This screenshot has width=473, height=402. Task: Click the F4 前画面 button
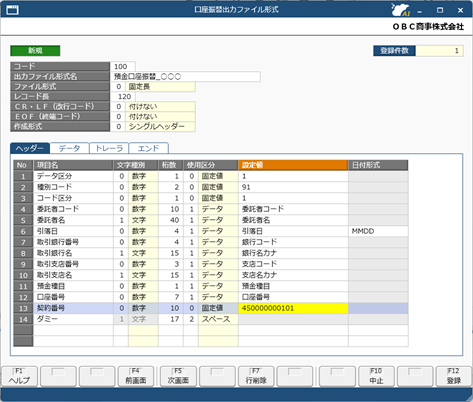click(136, 376)
